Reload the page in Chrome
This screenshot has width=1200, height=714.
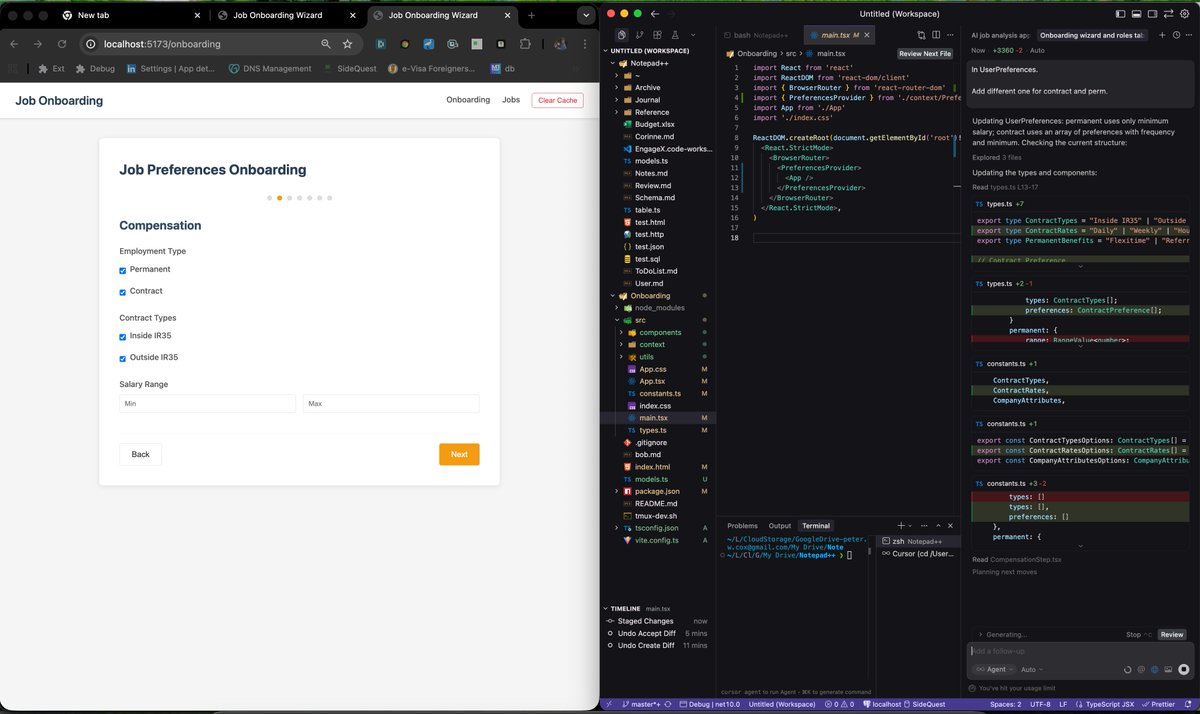pyautogui.click(x=61, y=44)
